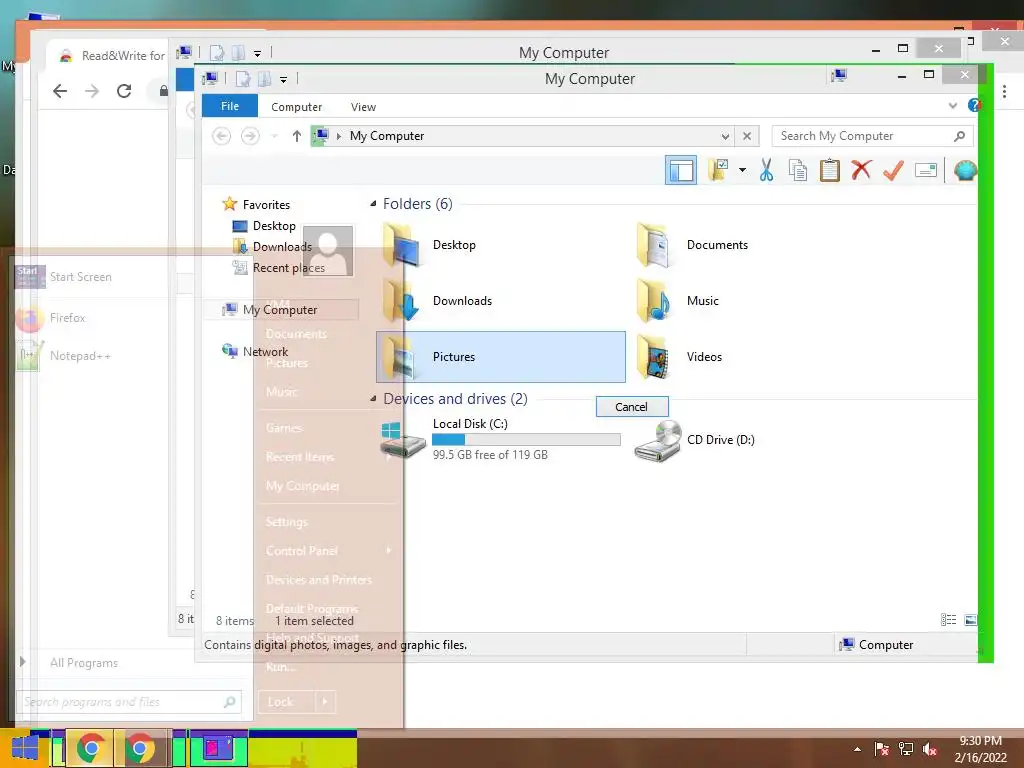
Task: Show hidden tray icons arrow
Action: 857,749
